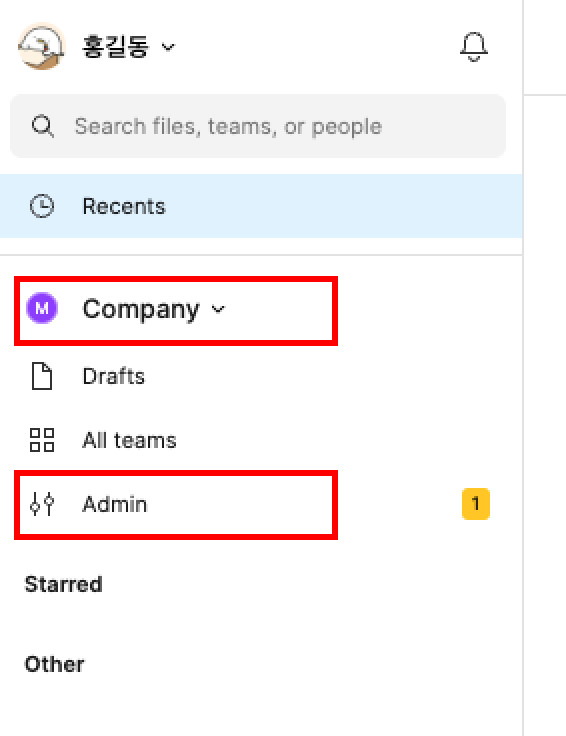Click the 홍길동 username label
Image resolution: width=566 pixels, height=736 pixels.
[x=115, y=46]
